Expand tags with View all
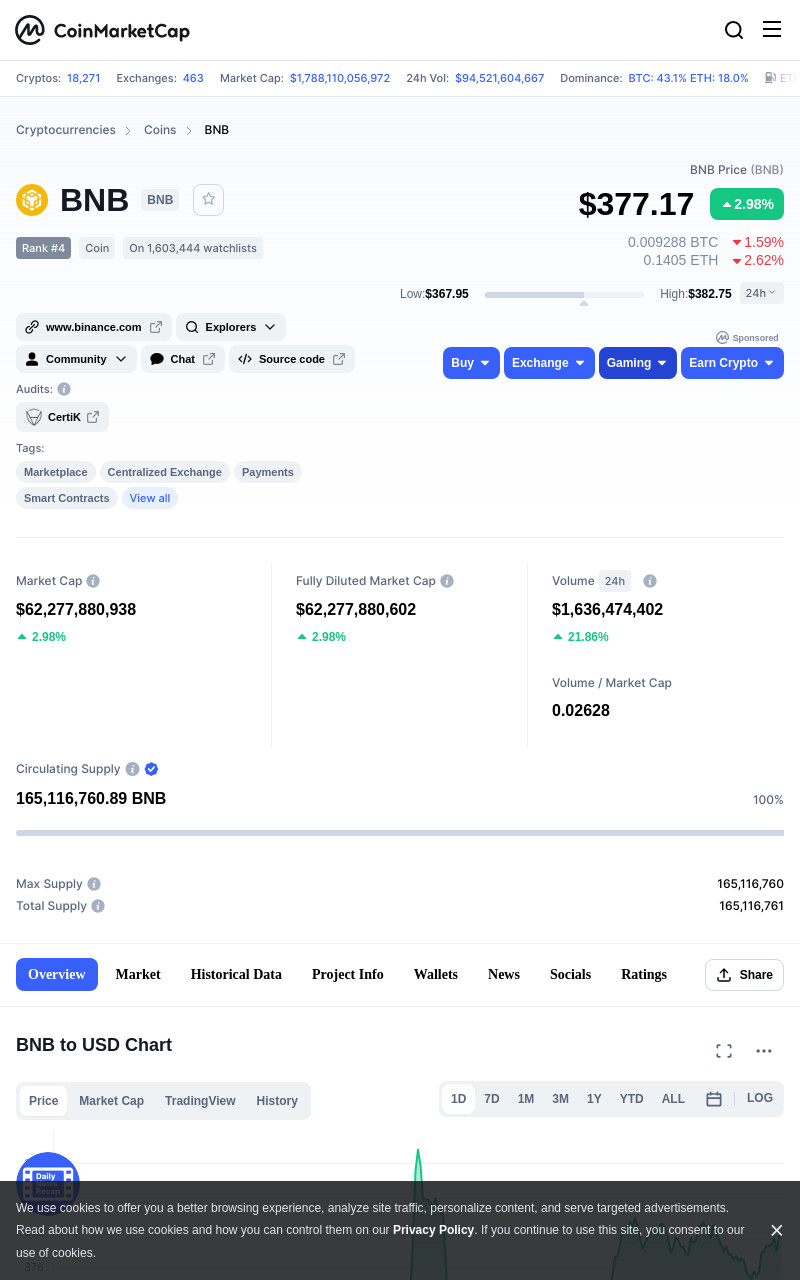 pyautogui.click(x=150, y=498)
